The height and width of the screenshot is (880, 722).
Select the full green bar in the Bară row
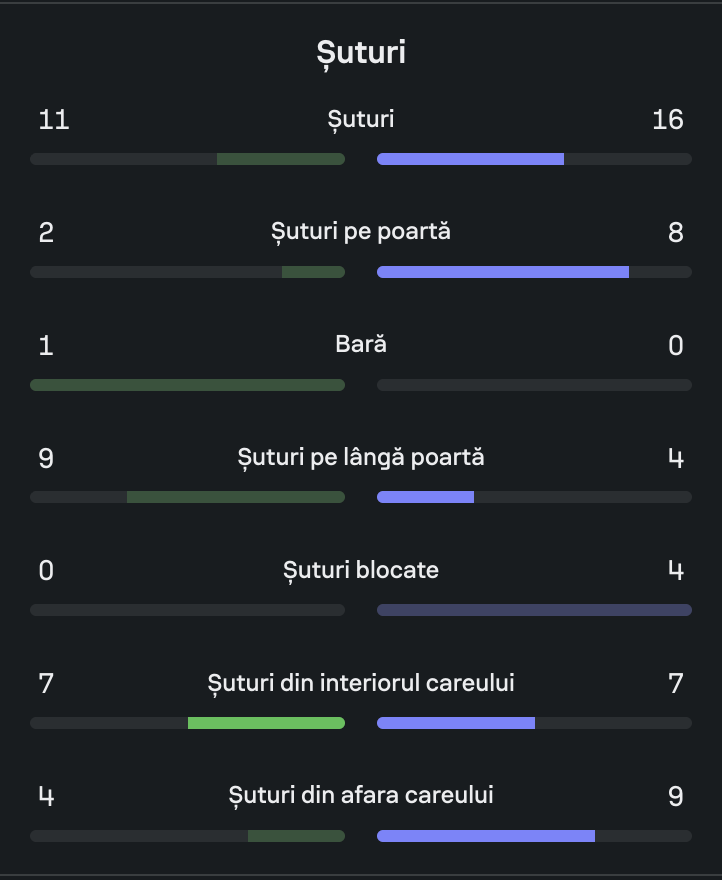[x=187, y=385]
